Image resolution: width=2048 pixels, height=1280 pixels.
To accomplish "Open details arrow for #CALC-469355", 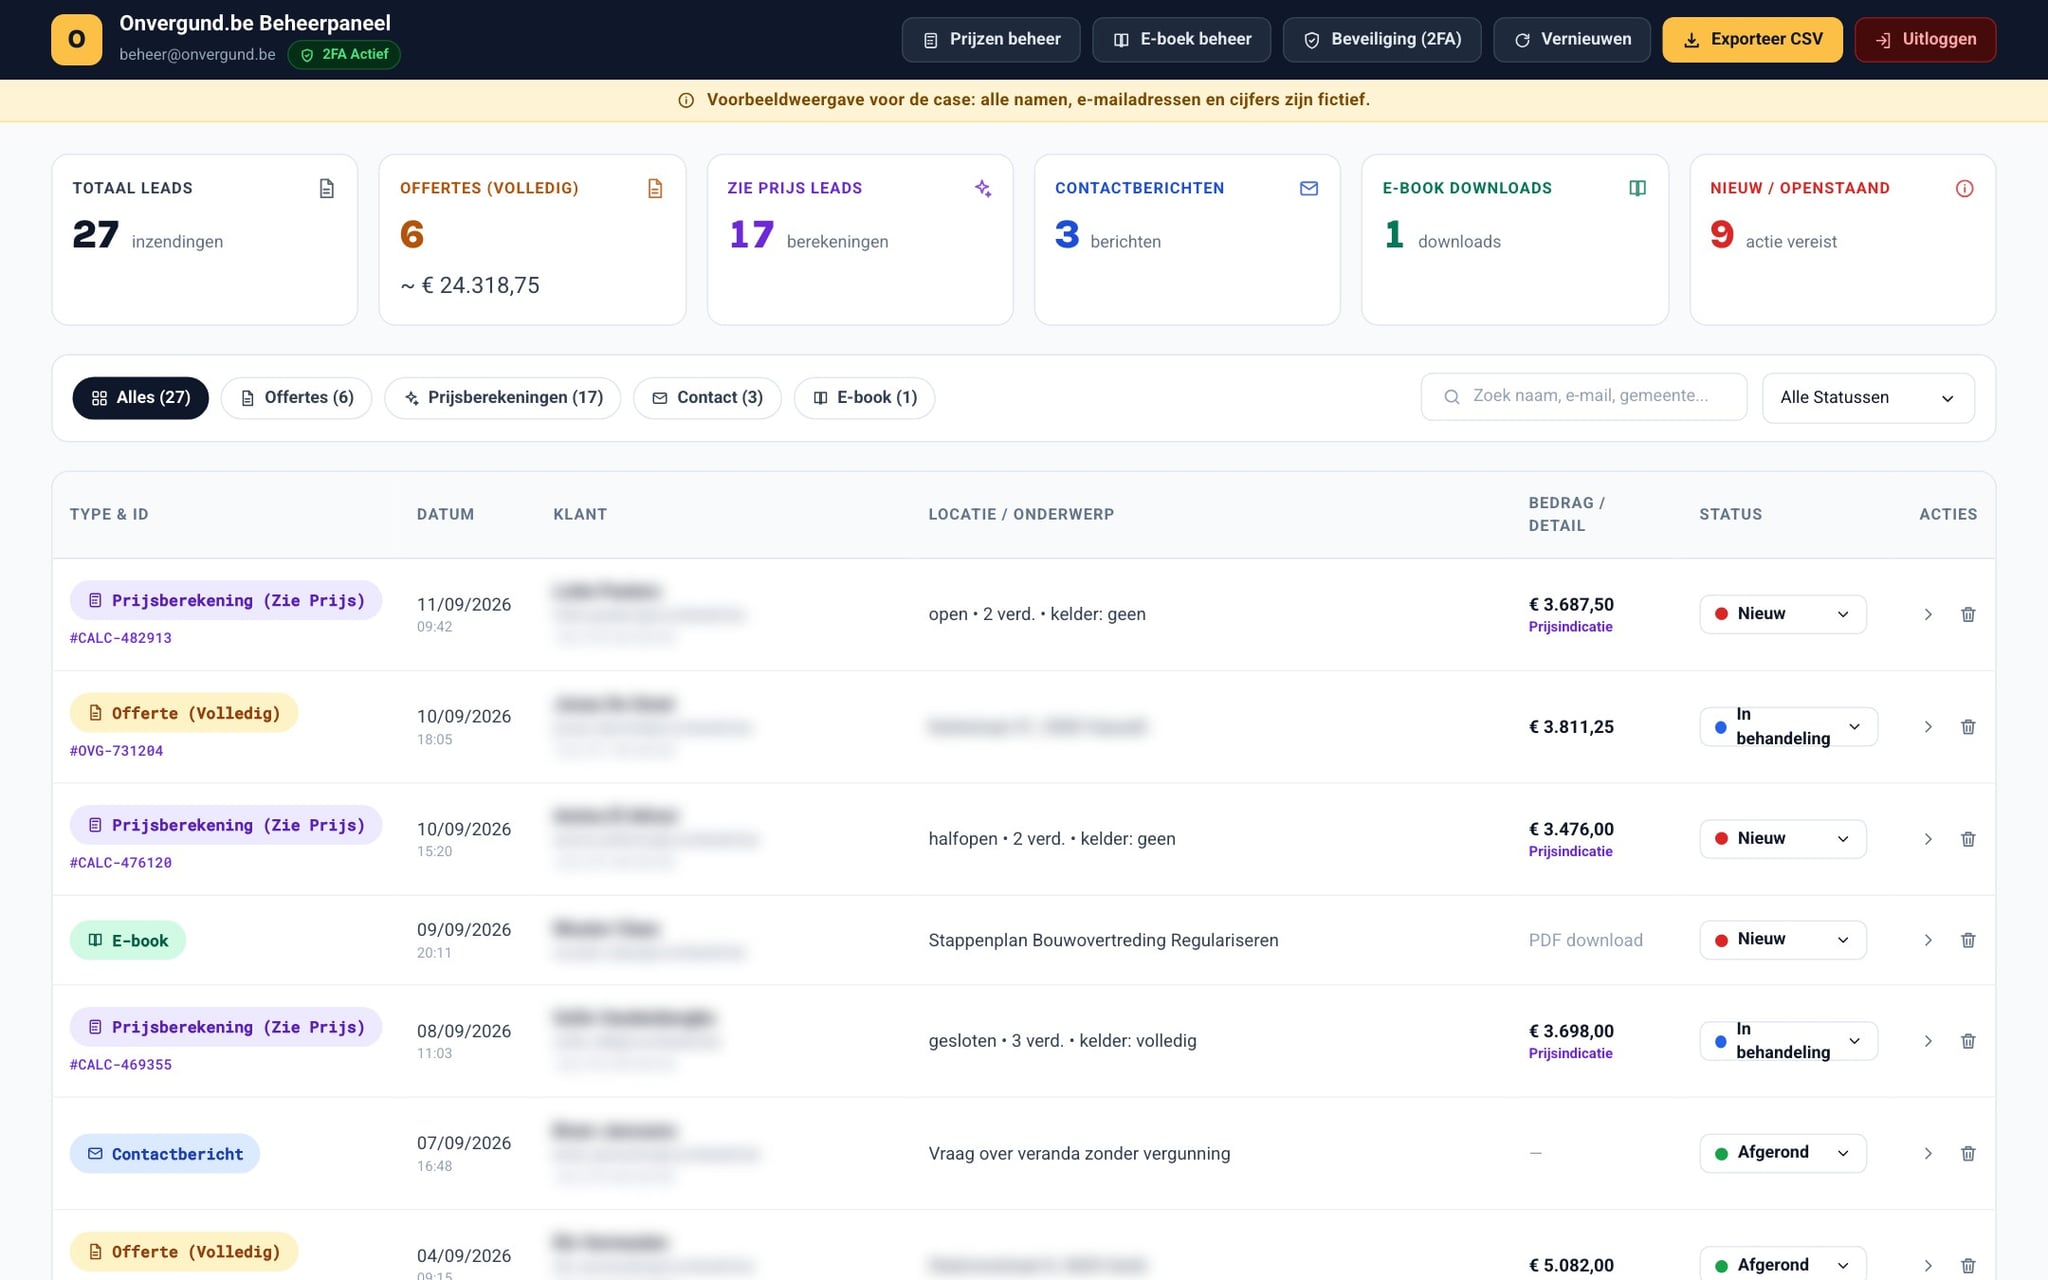I will (1928, 1041).
